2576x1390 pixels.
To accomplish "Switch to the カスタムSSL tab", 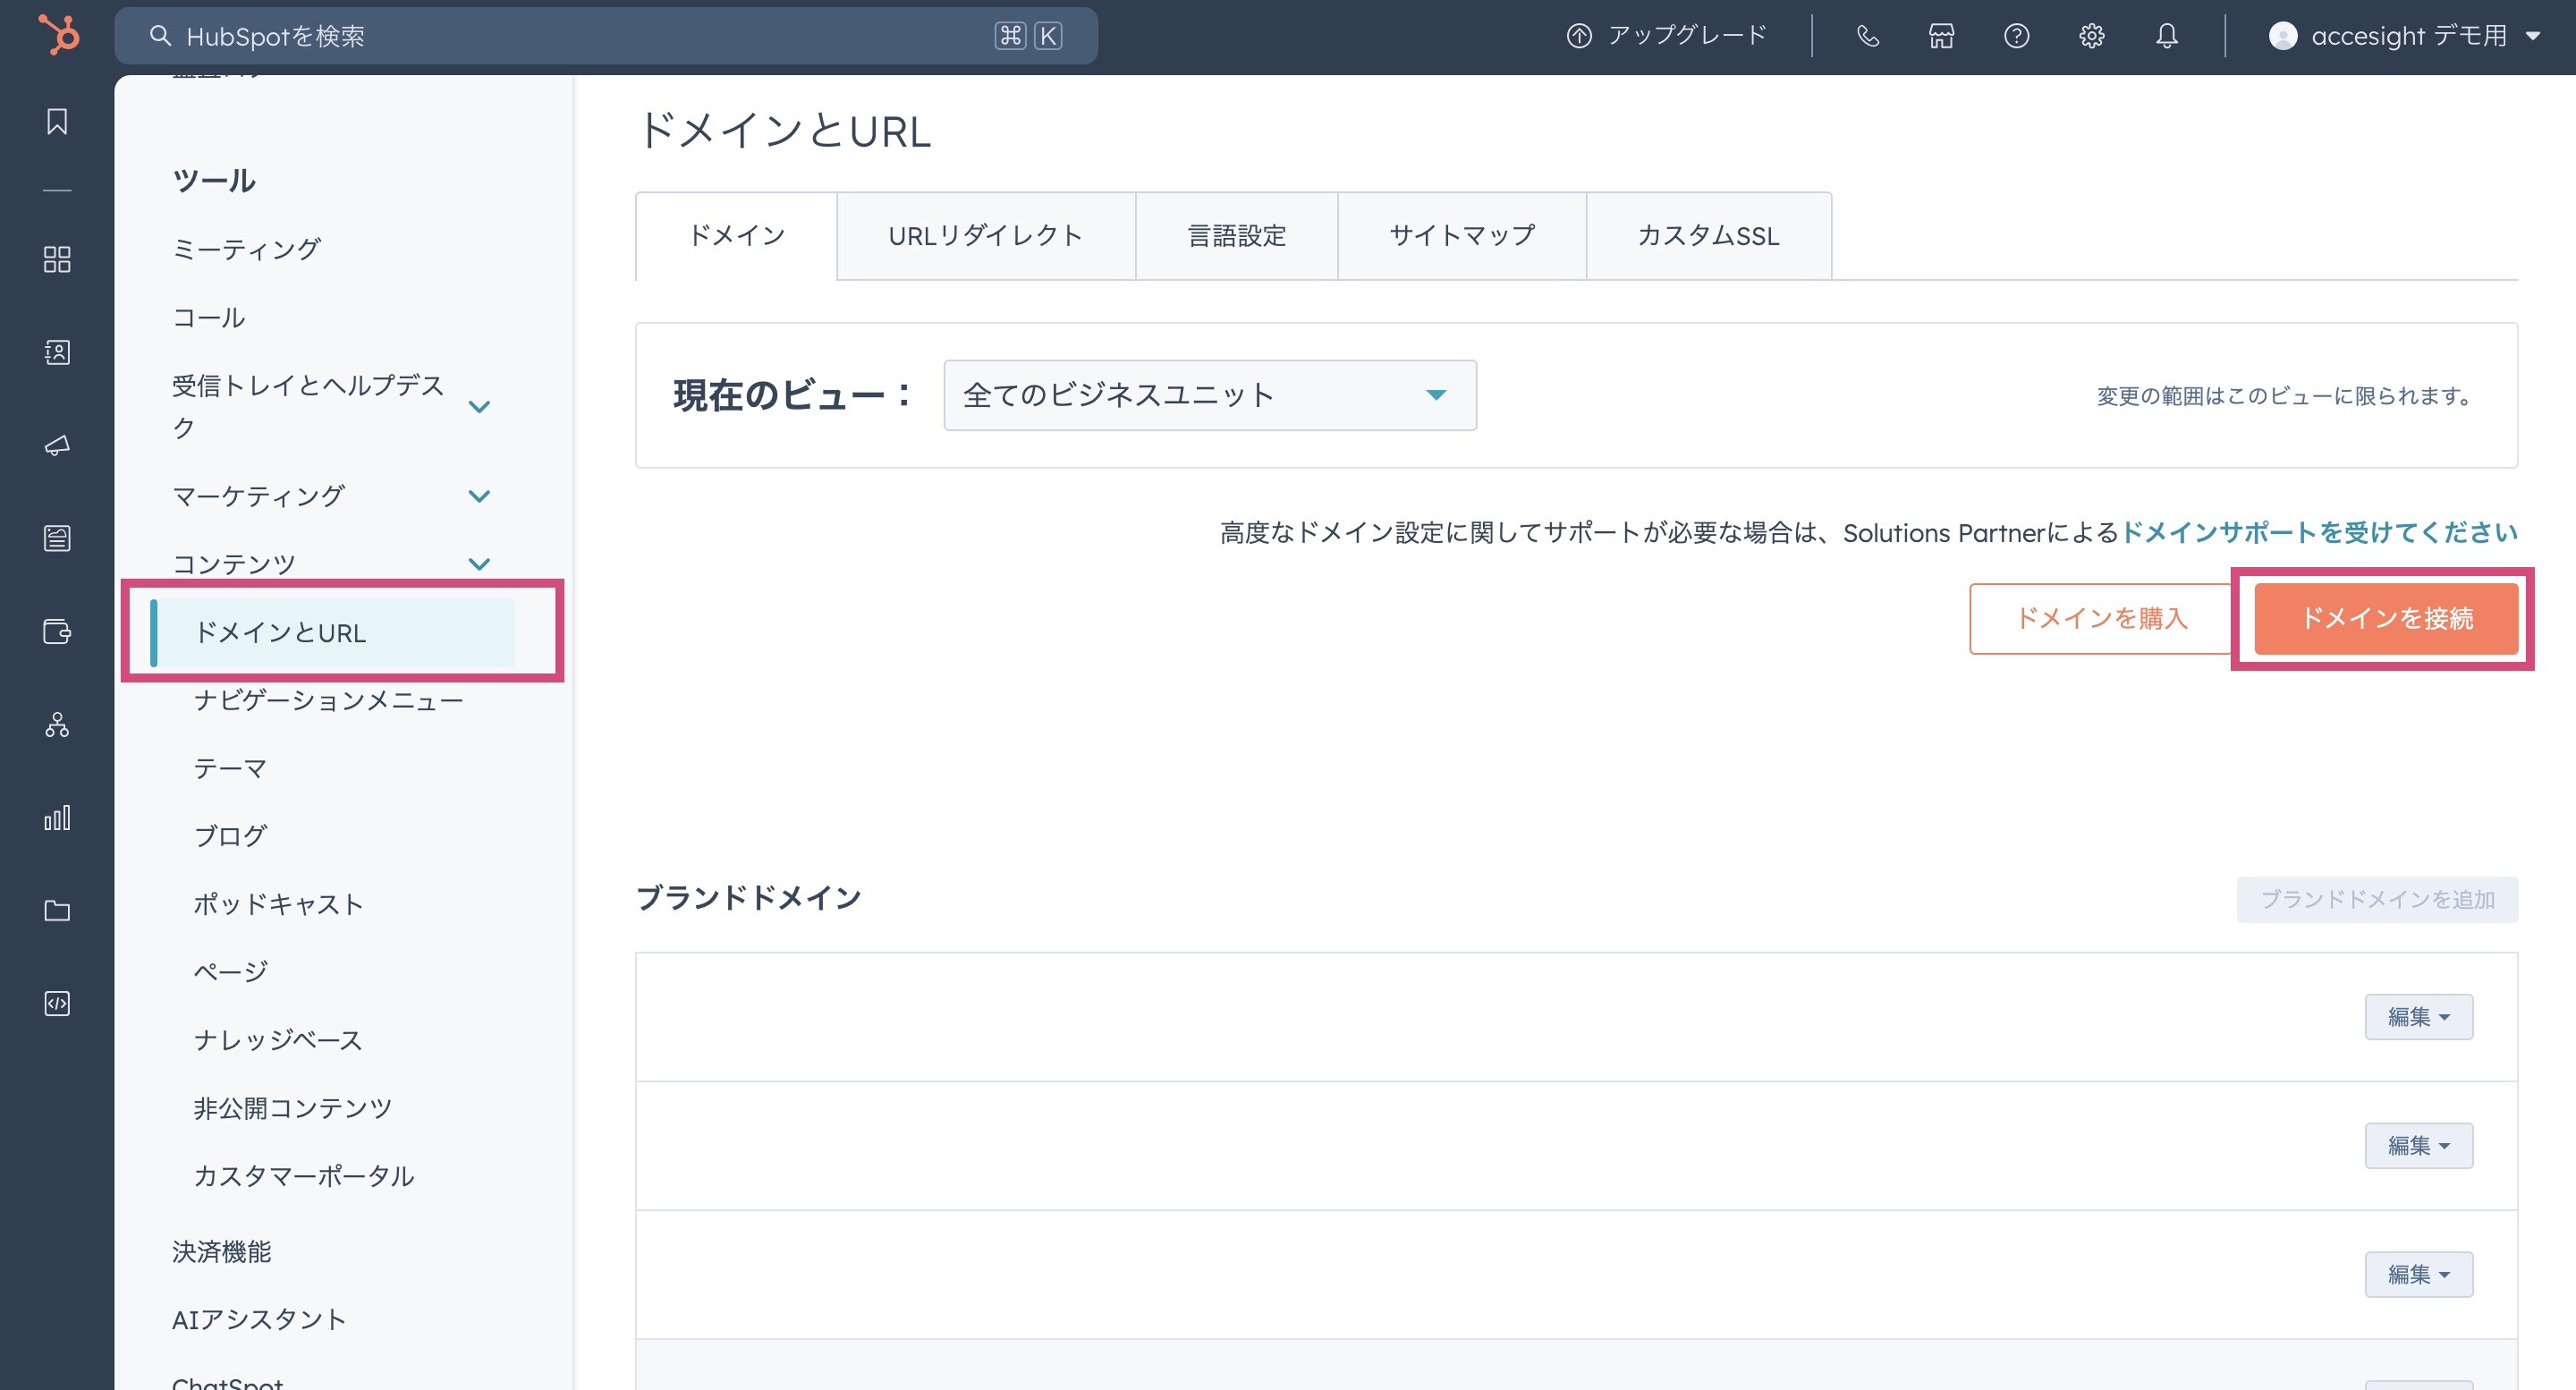I will point(1708,237).
